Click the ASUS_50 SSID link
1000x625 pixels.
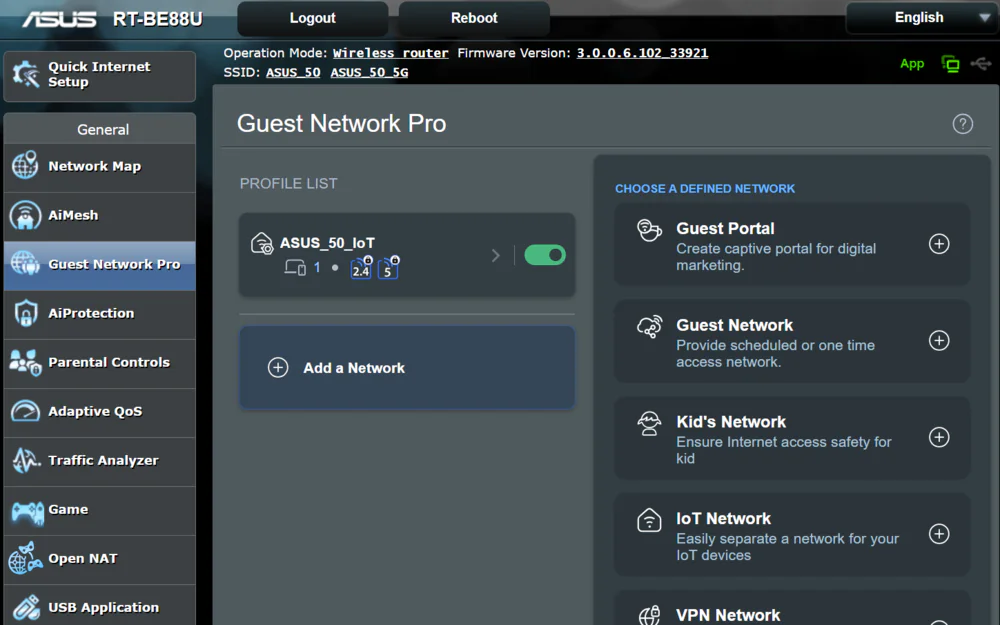tap(293, 72)
